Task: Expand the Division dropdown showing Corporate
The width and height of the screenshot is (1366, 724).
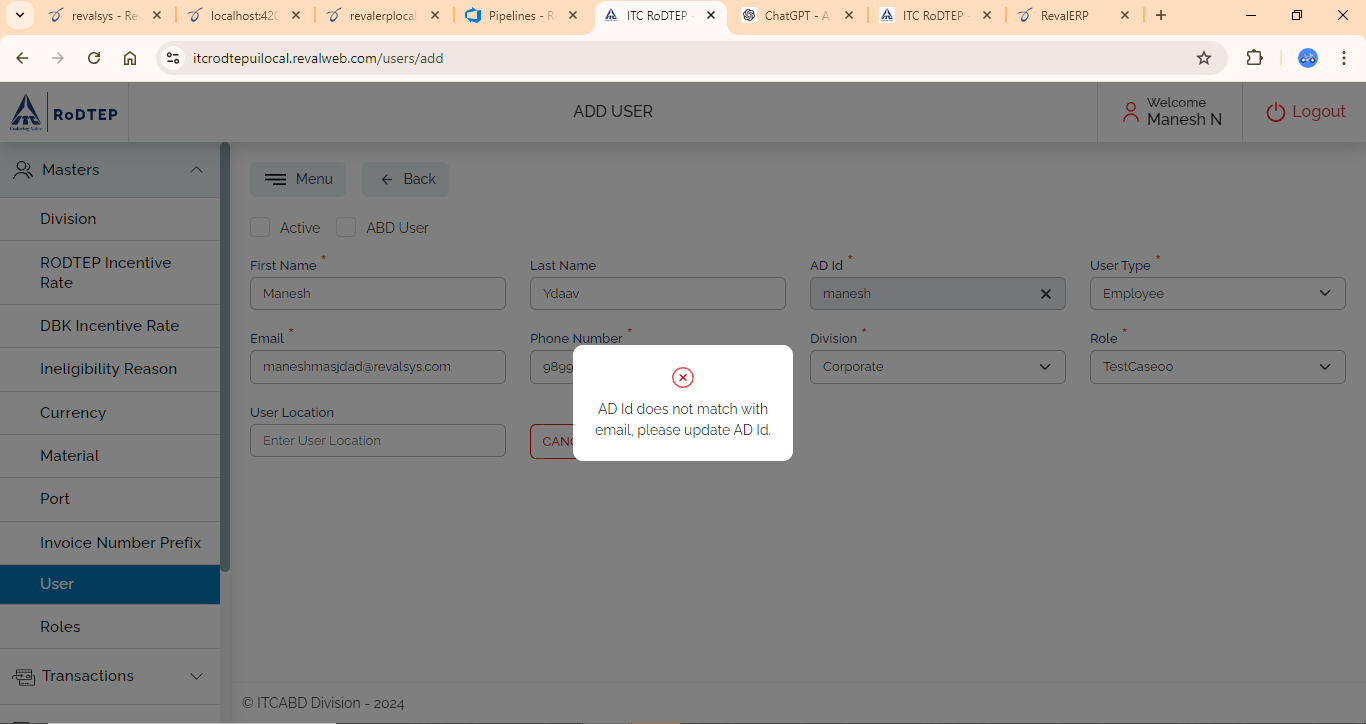Action: coord(937,367)
